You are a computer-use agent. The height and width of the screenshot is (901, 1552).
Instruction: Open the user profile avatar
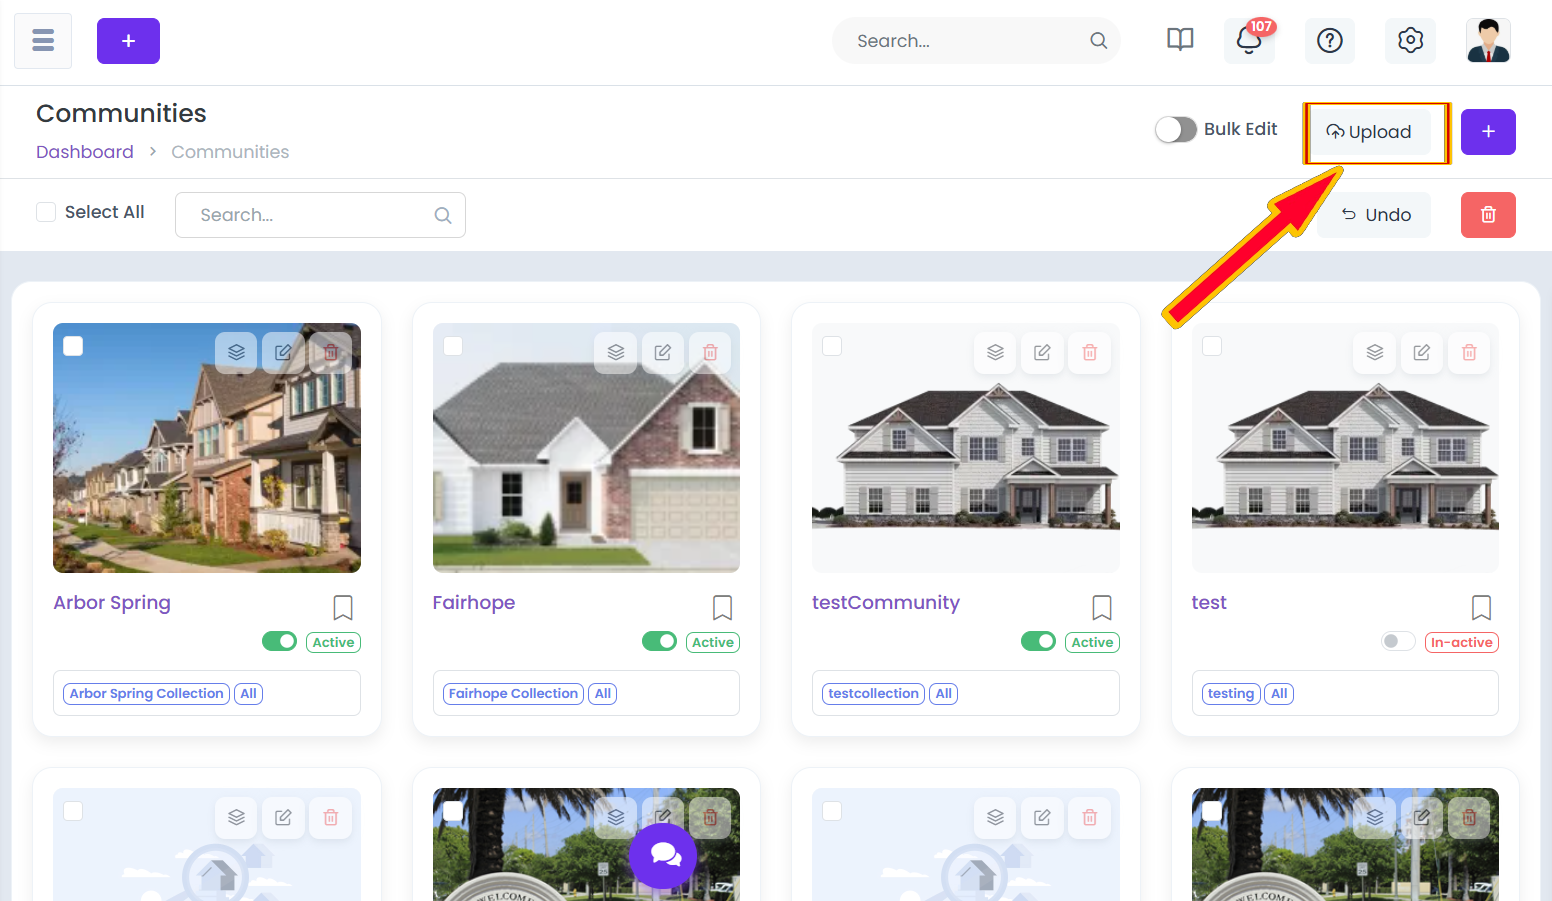[1488, 40]
